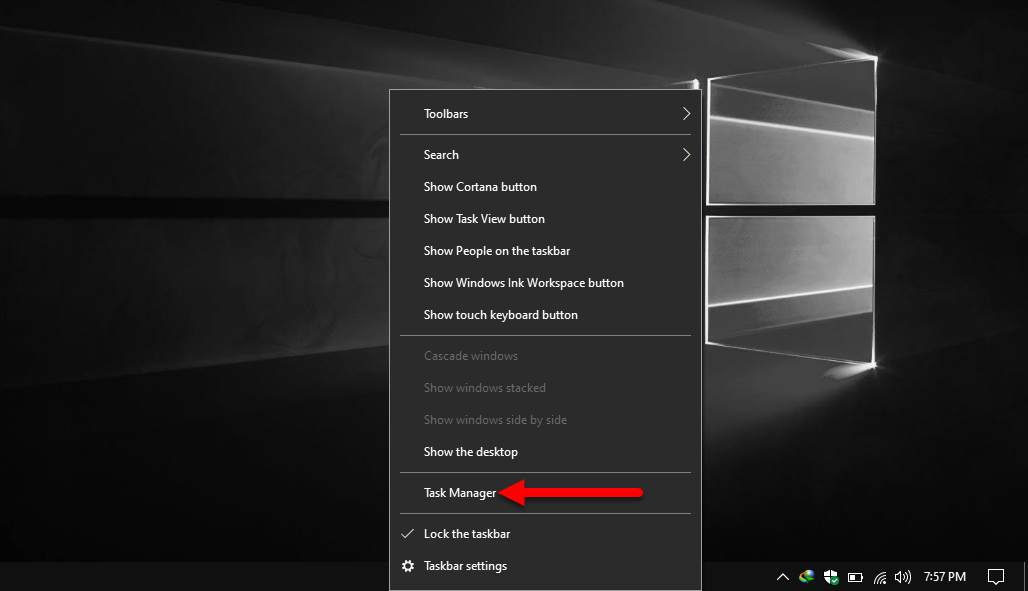Choose Show the desktop
The image size is (1028, 591).
[x=545, y=452]
